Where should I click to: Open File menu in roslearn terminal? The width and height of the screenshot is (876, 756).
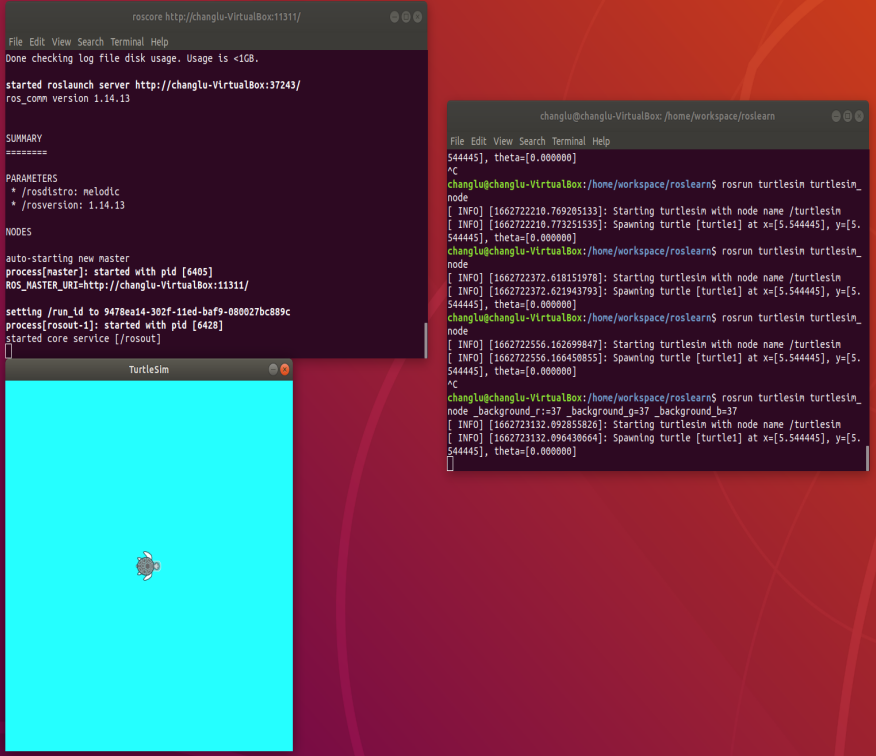457,141
